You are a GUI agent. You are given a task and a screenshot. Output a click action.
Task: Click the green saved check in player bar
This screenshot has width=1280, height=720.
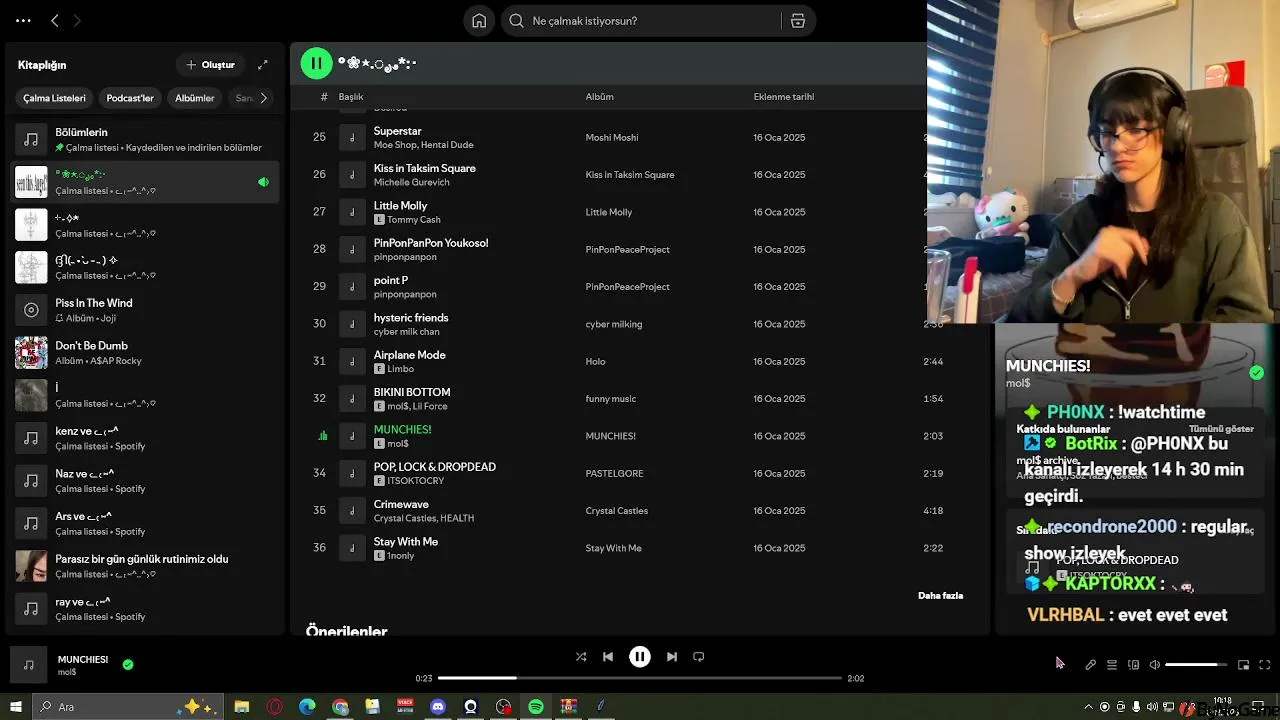[x=128, y=664]
